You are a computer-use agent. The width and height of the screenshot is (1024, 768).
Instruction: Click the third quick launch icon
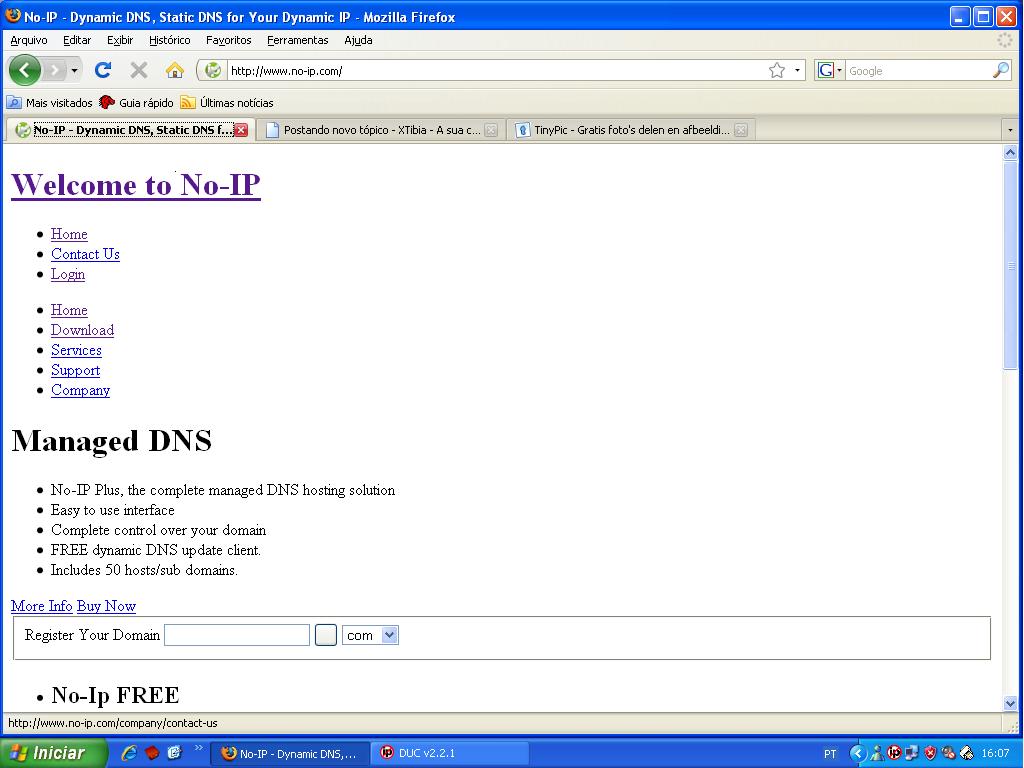pos(174,753)
